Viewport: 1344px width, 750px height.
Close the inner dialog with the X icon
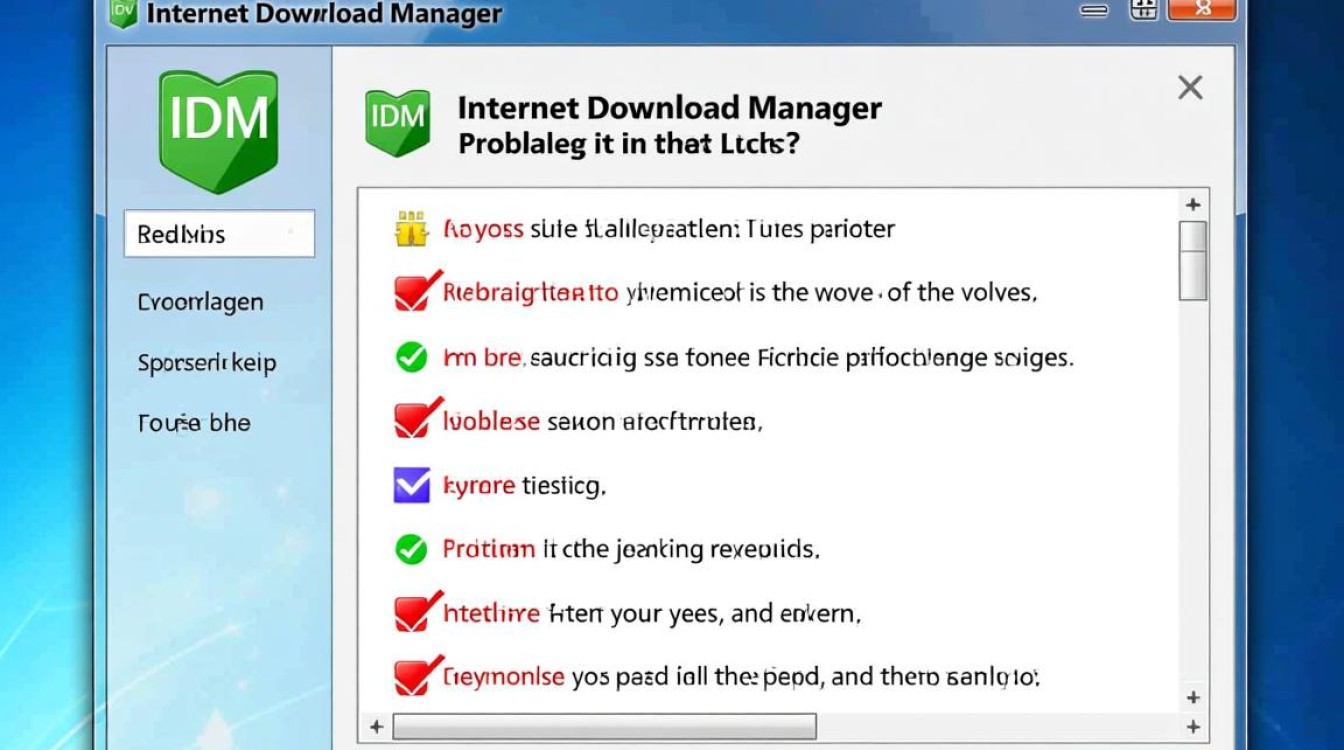coord(1190,88)
